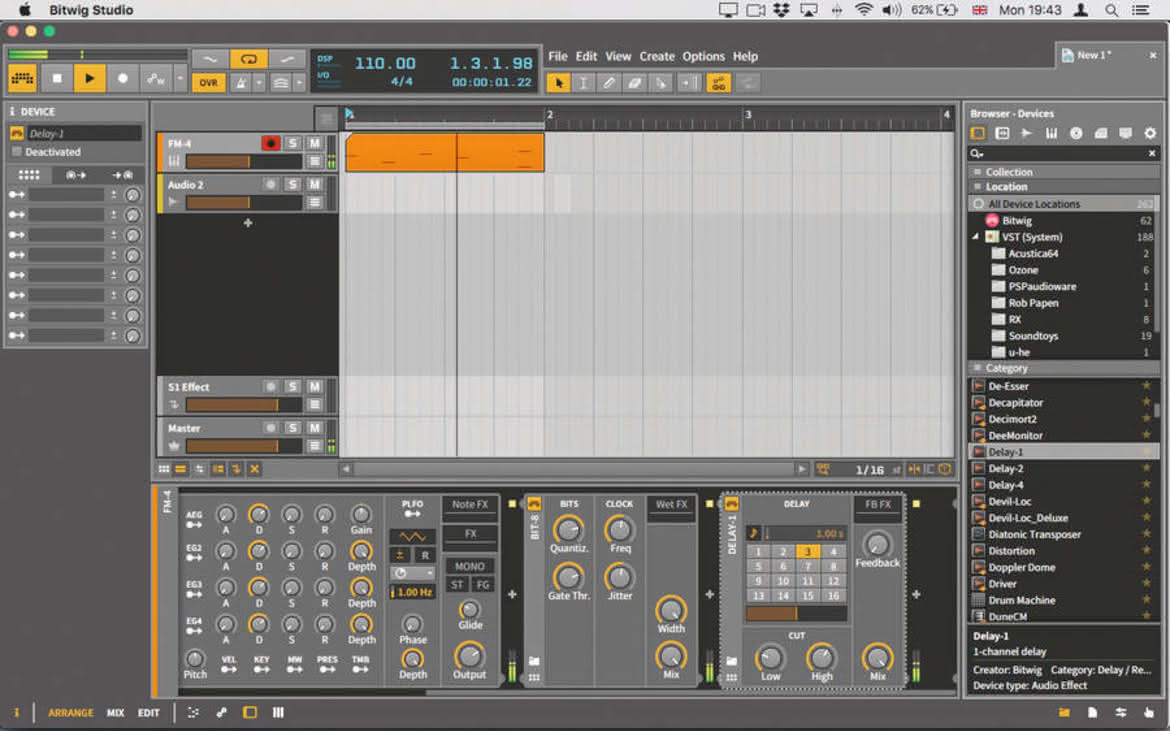Click the Bit-8 device power icon
1170x731 pixels.
534,504
